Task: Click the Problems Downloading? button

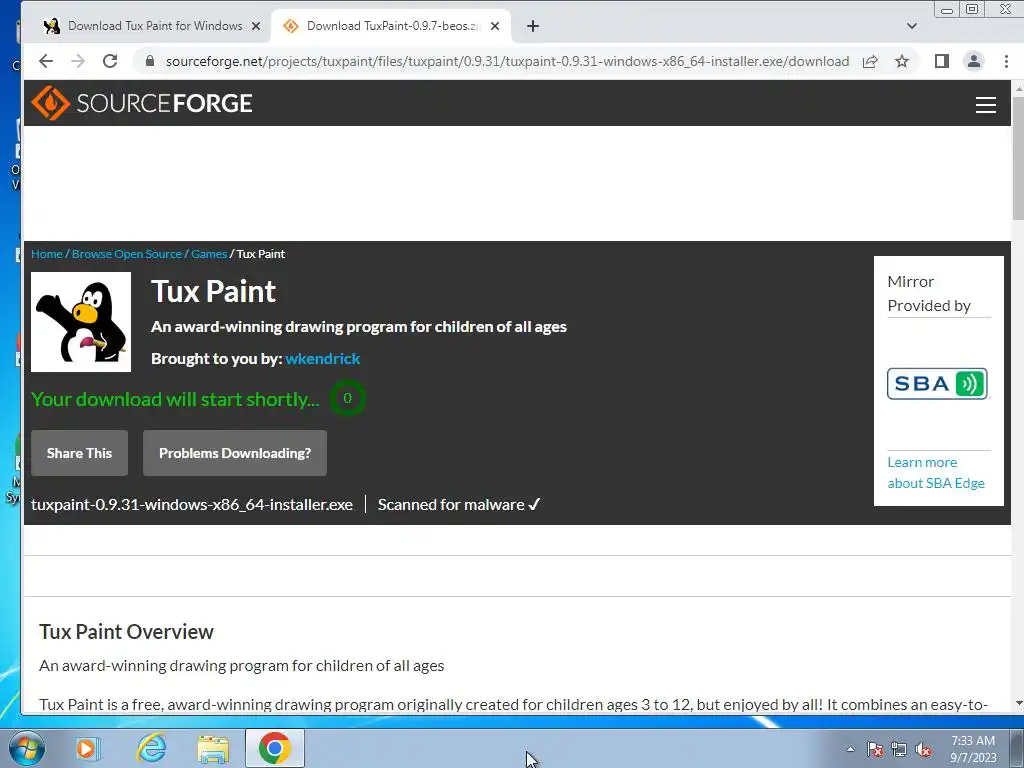Action: point(235,453)
